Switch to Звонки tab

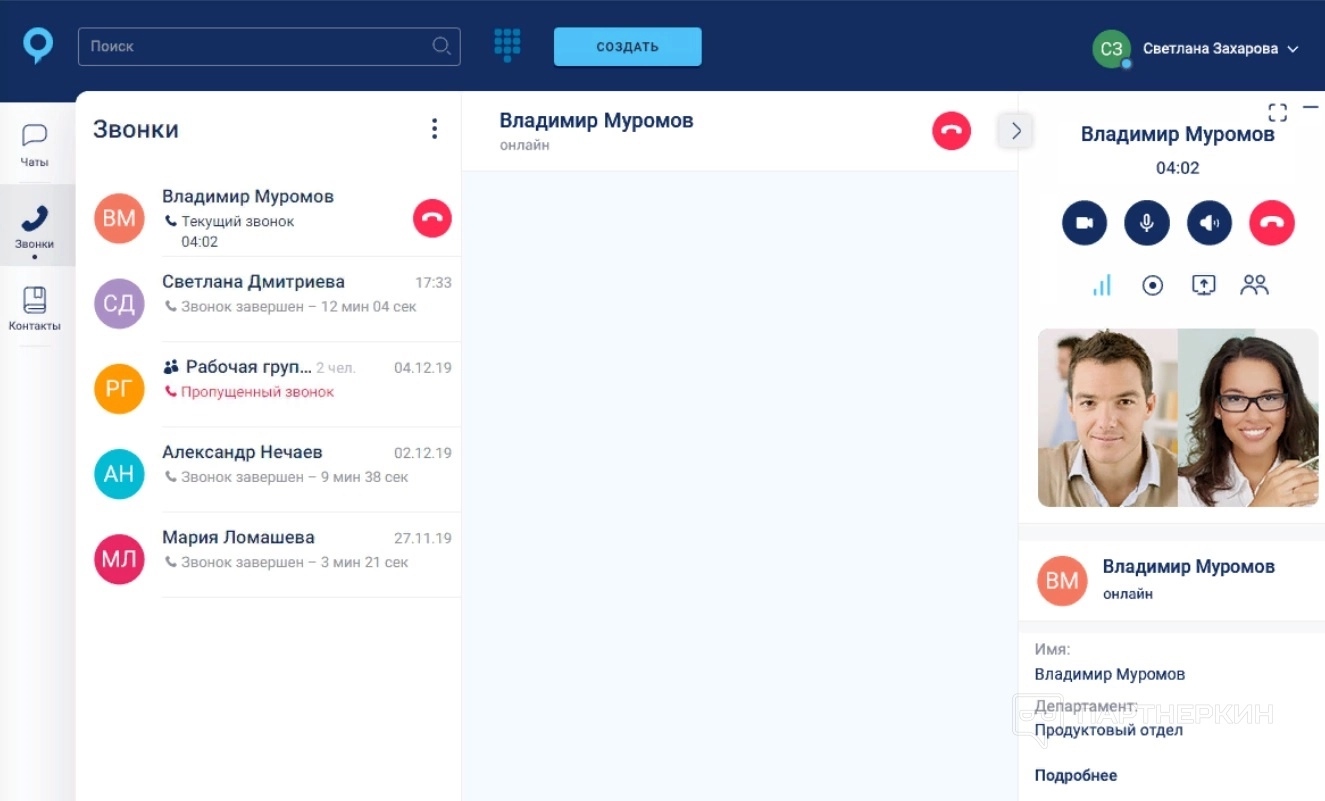tap(35, 226)
